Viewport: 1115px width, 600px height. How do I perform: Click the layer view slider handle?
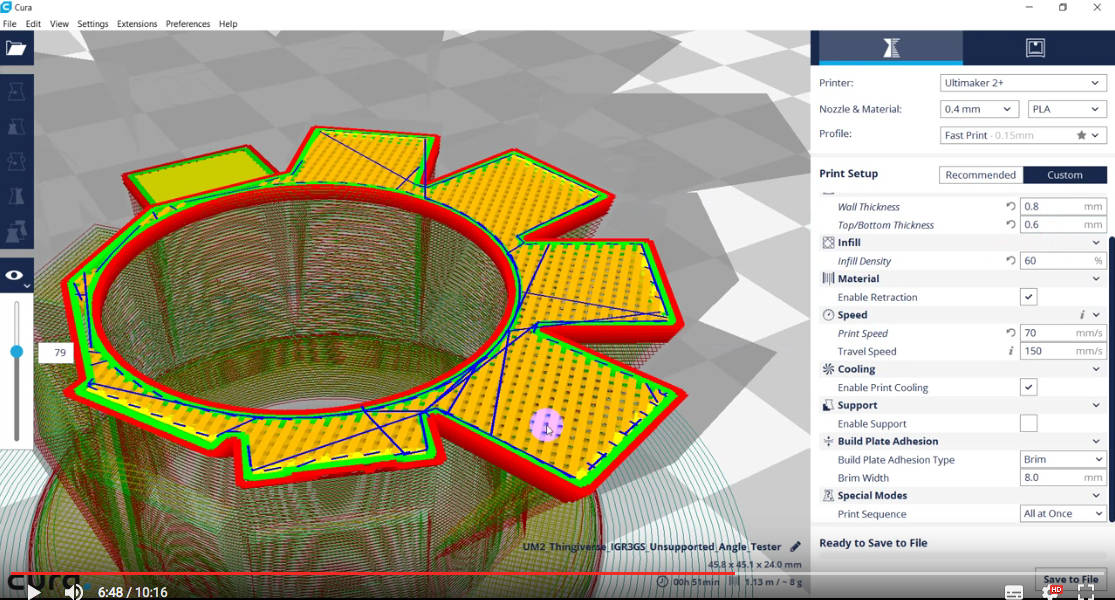click(x=16, y=352)
